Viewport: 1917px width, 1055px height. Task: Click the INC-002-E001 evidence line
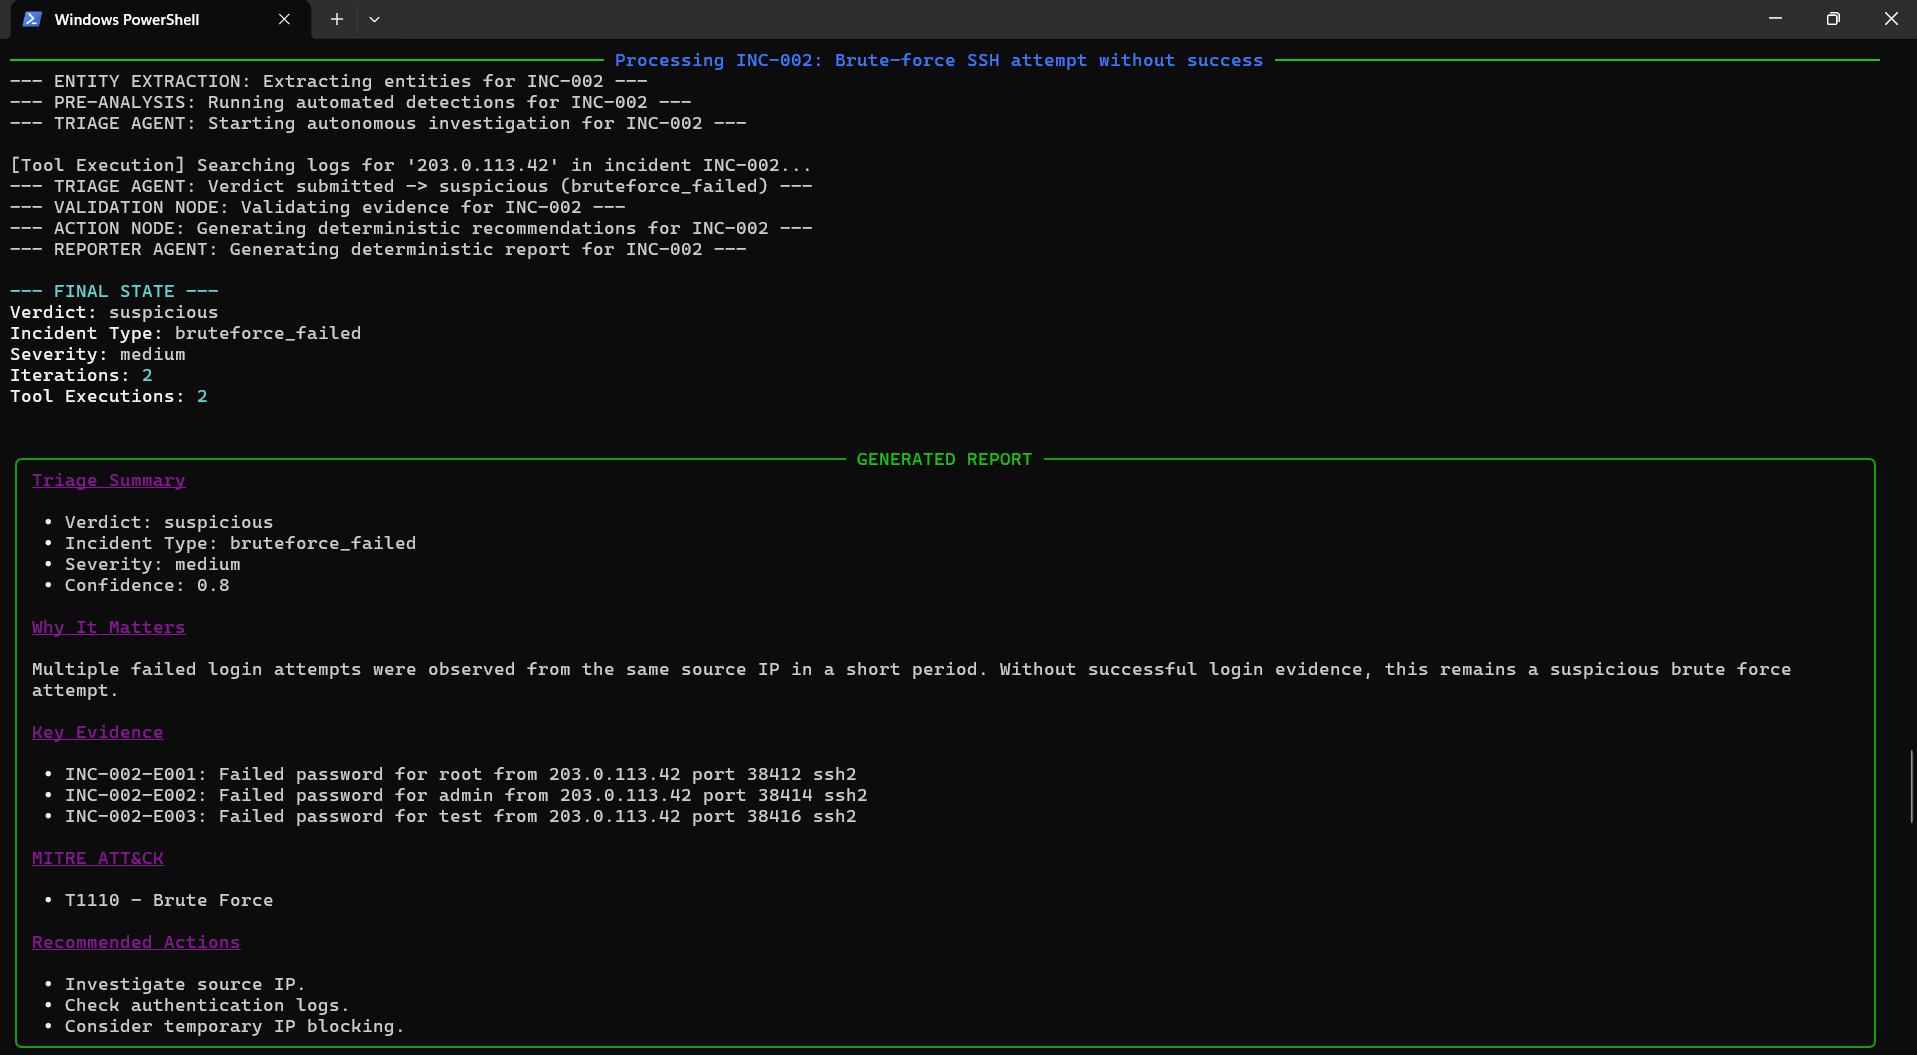pyautogui.click(x=461, y=774)
